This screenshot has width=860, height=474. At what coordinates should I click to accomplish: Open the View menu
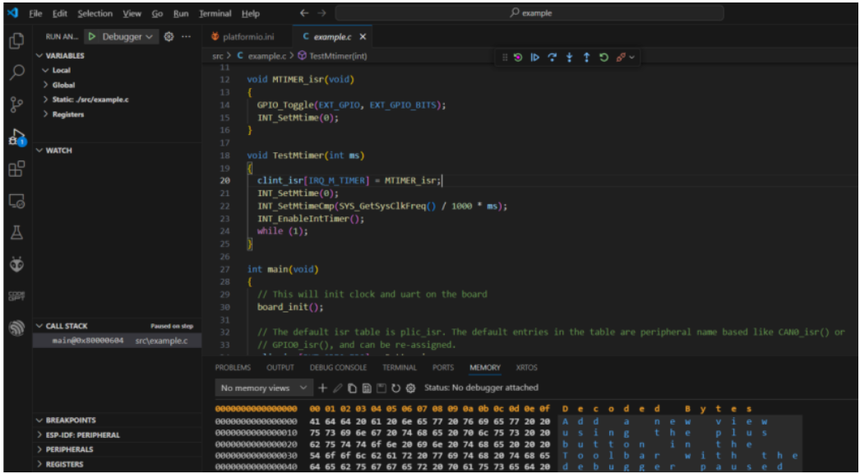pos(132,13)
